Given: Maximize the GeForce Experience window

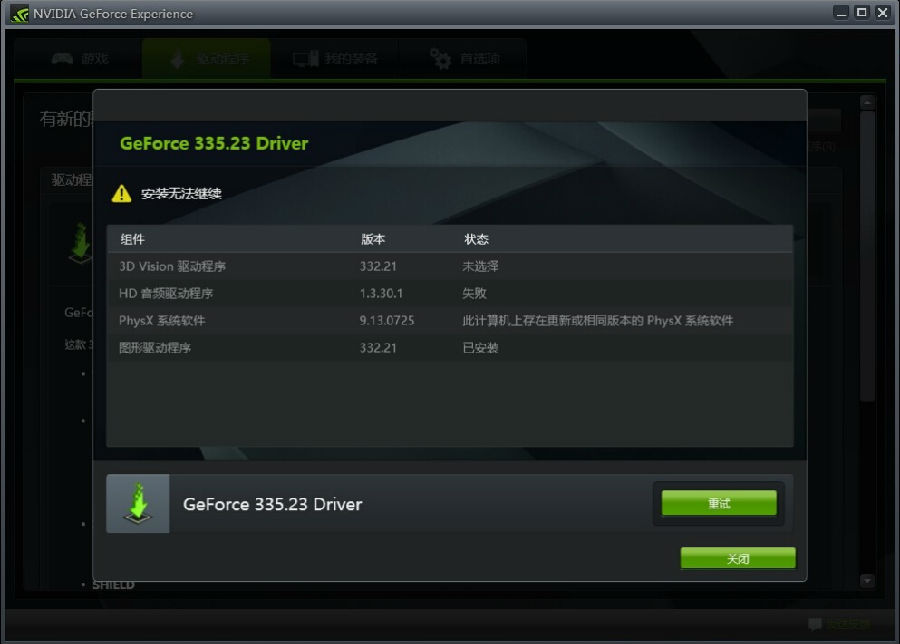Looking at the screenshot, I should coord(861,13).
